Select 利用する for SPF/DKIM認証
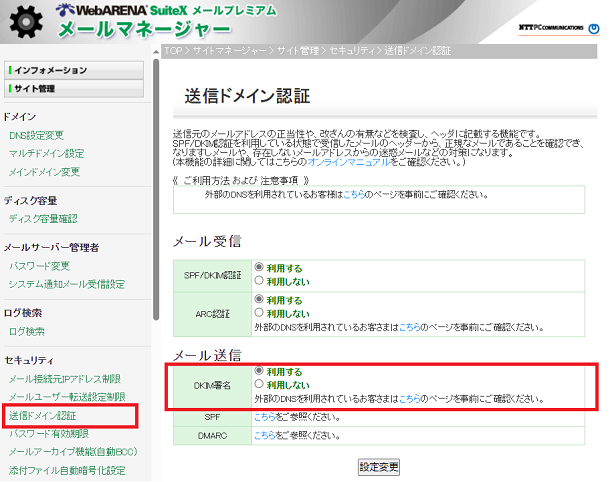This screenshot has width=614, height=482. tap(259, 267)
